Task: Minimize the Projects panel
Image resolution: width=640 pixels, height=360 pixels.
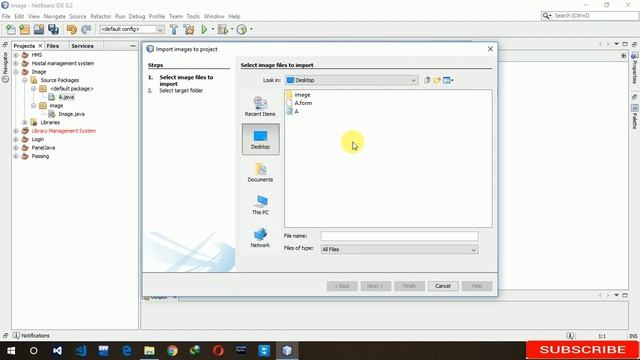Action: coord(133,46)
